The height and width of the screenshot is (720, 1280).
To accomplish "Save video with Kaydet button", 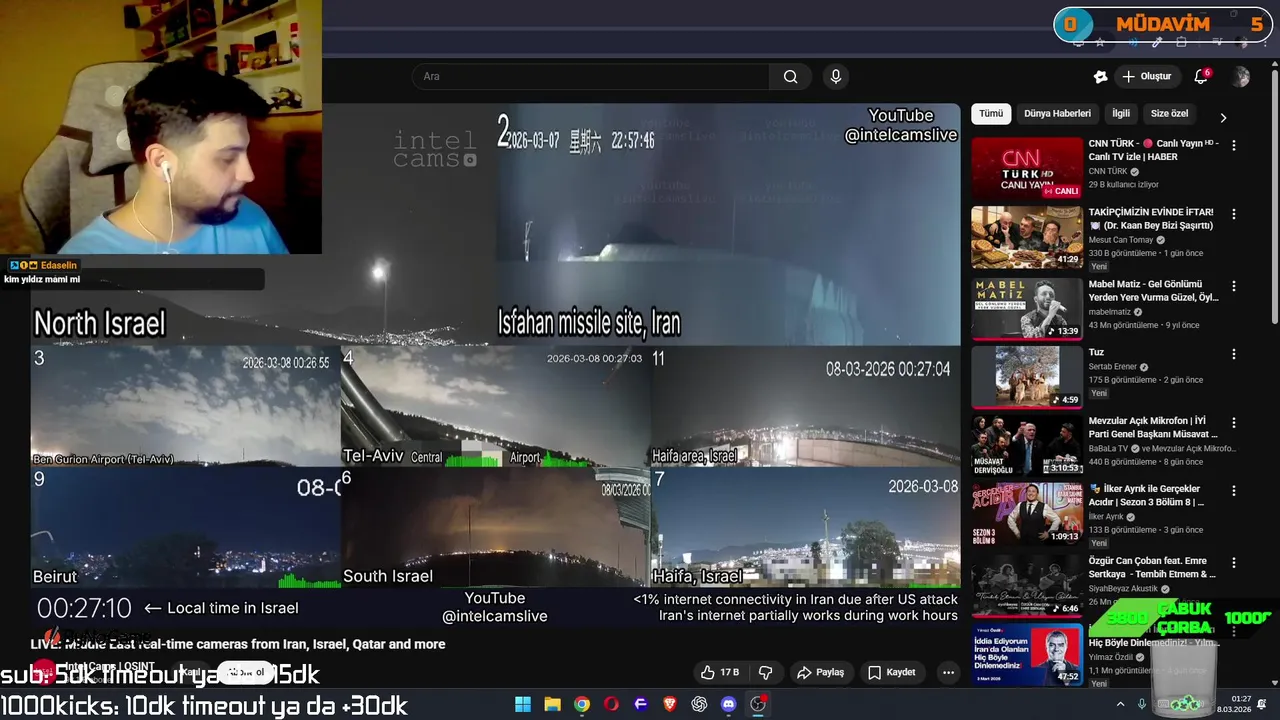I will click(x=891, y=672).
